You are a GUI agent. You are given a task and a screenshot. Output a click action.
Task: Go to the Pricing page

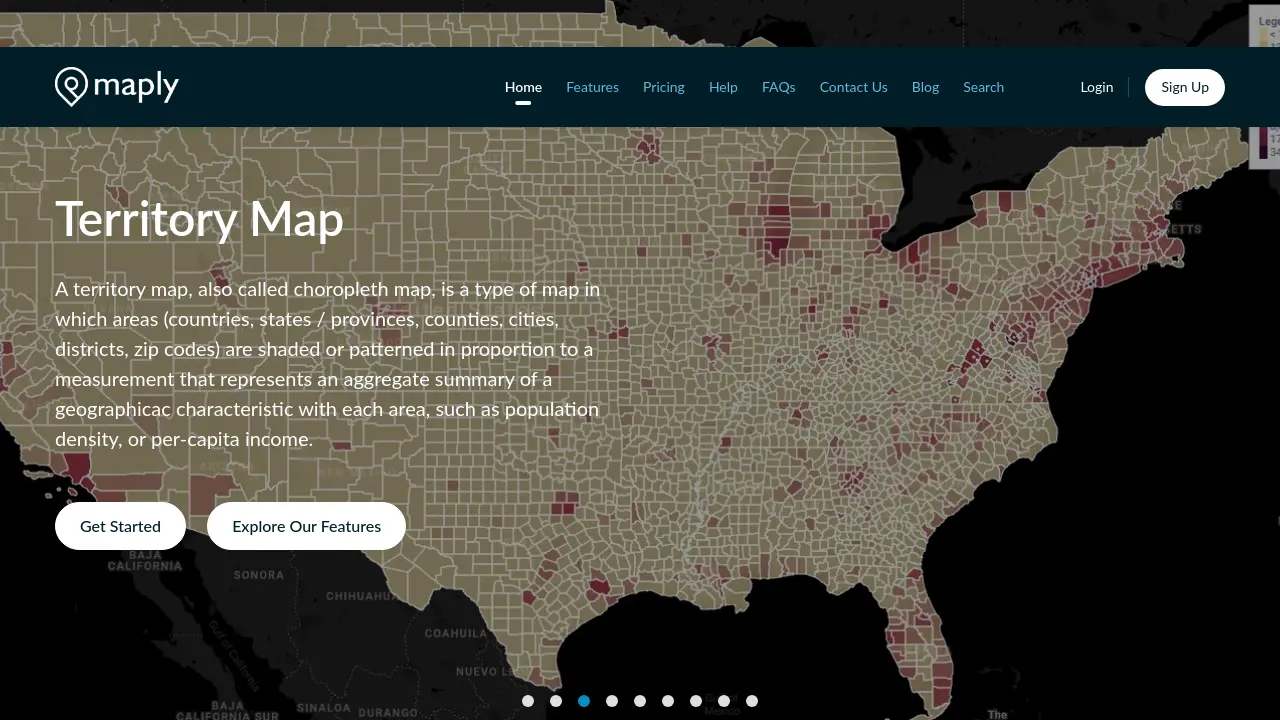click(x=664, y=87)
